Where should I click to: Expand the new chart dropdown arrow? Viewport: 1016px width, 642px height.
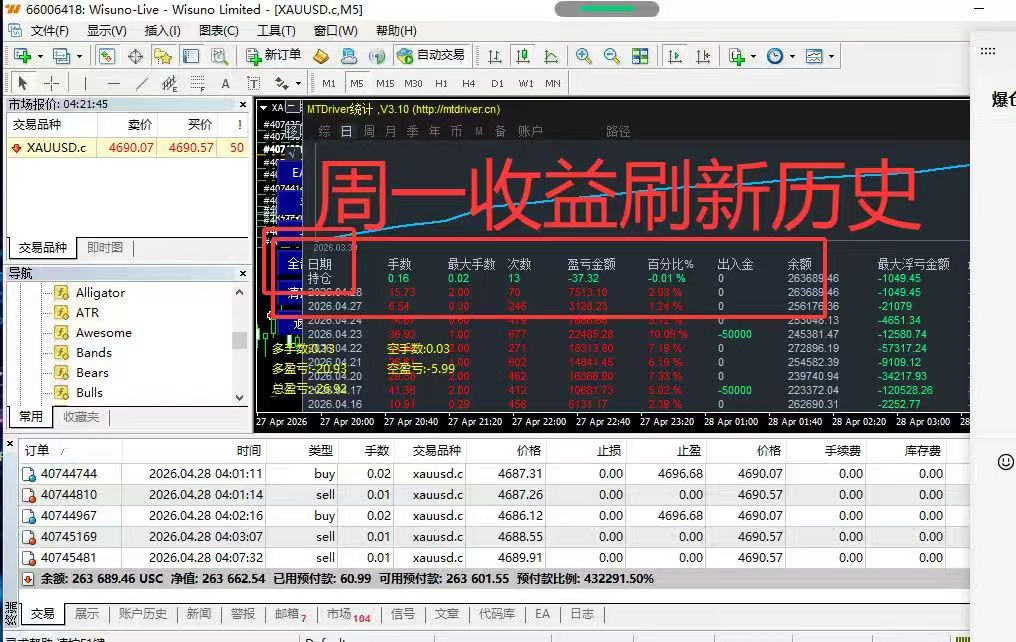(x=38, y=56)
